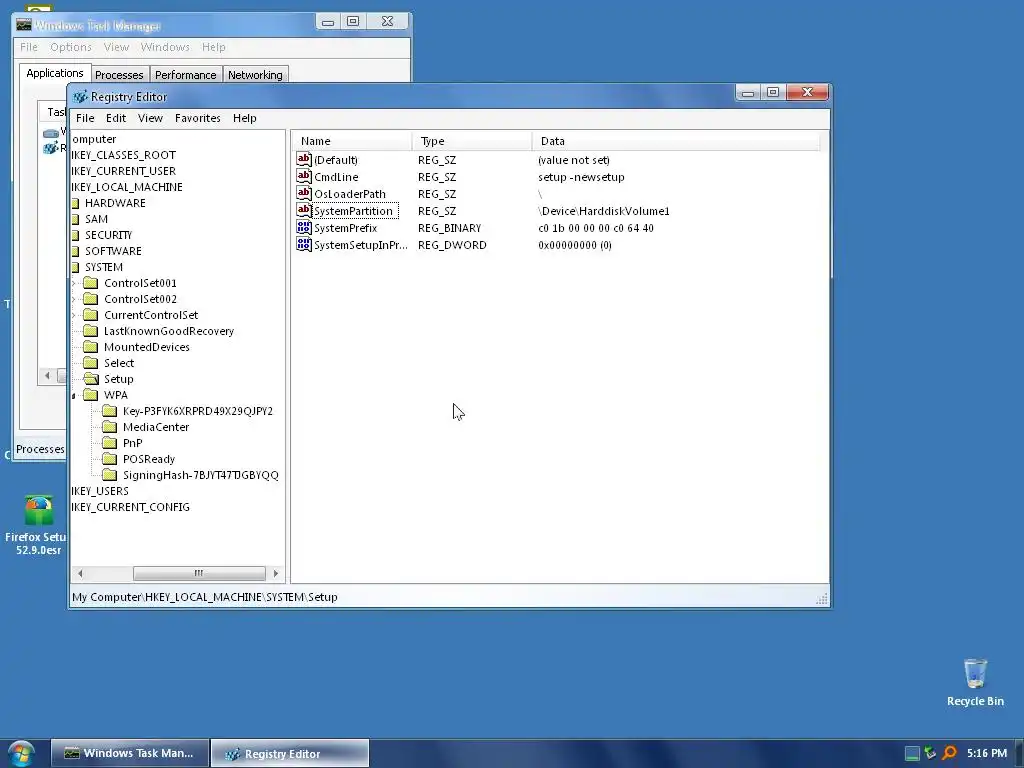The height and width of the screenshot is (768, 1024).
Task: Click the SECURITY key folder icon
Action: point(75,235)
